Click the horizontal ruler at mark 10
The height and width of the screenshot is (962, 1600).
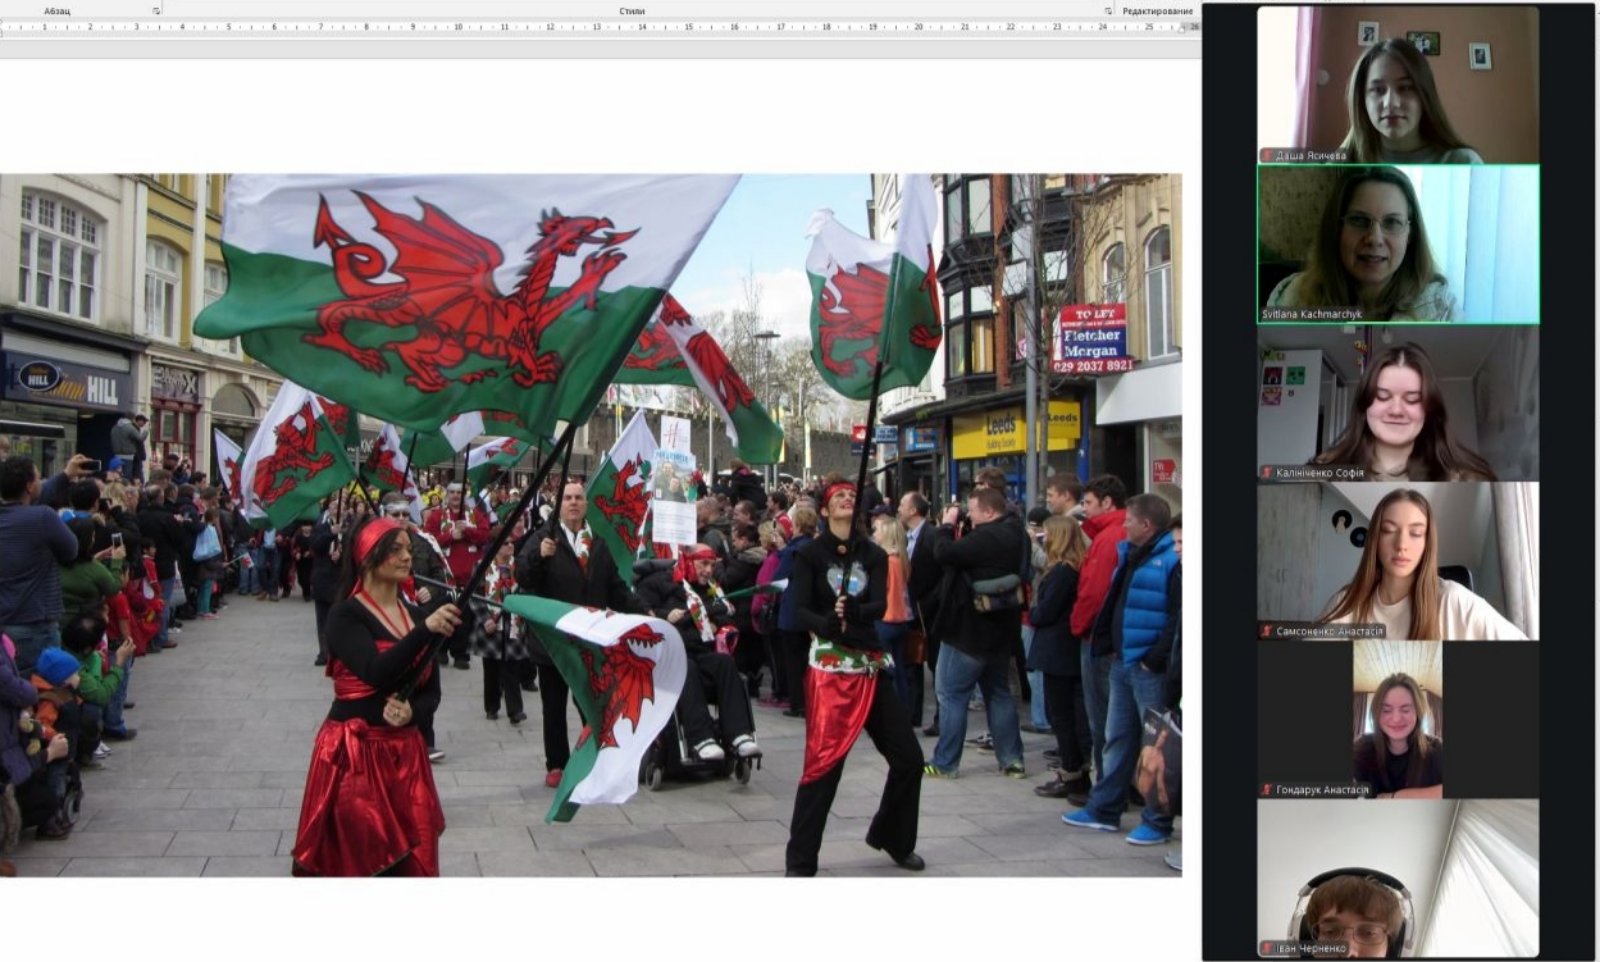[x=458, y=27]
